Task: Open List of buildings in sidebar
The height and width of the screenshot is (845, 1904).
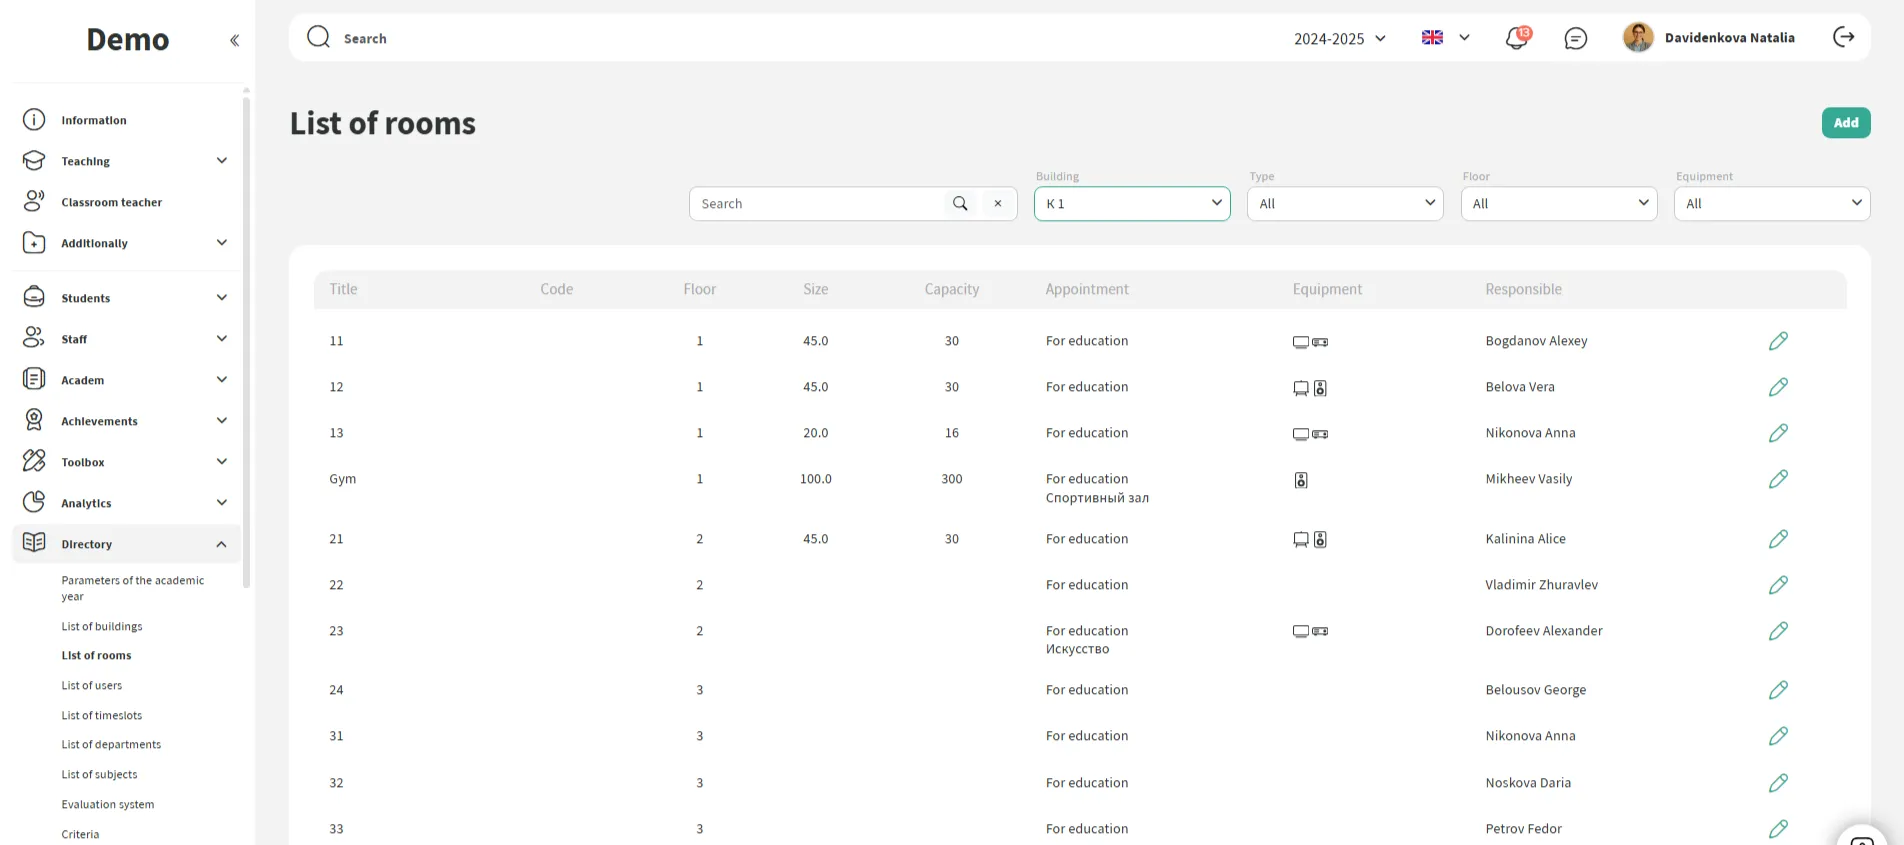Action: click(102, 626)
